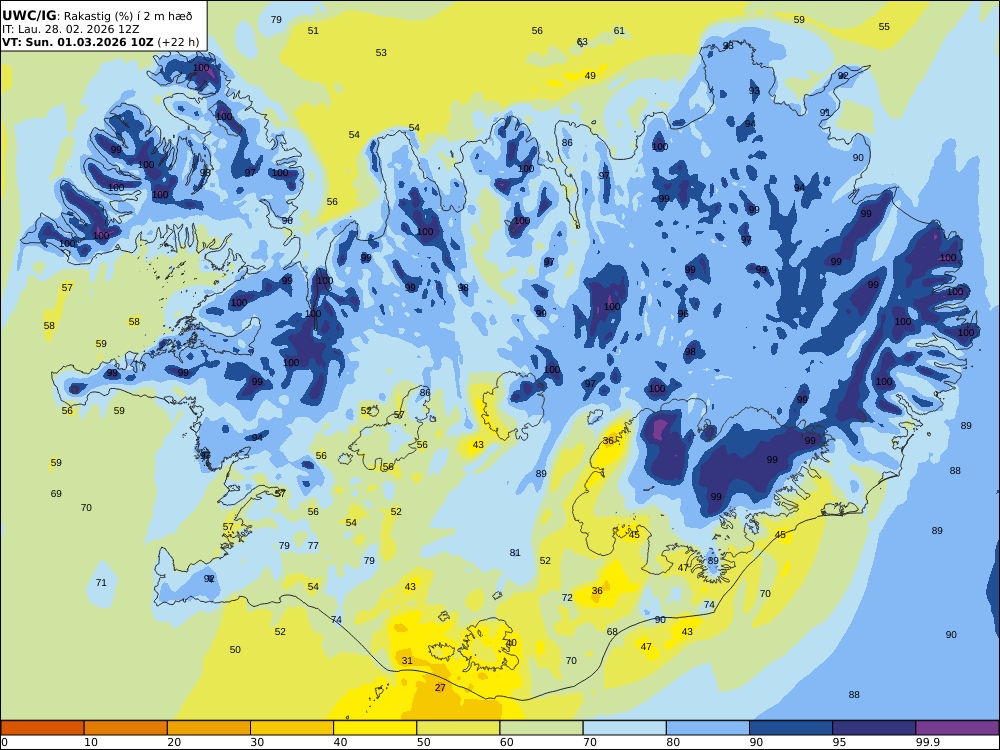1000x750 pixels.
Task: Click the lowest humidity value '27' off the south coast
Action: (x=440, y=688)
